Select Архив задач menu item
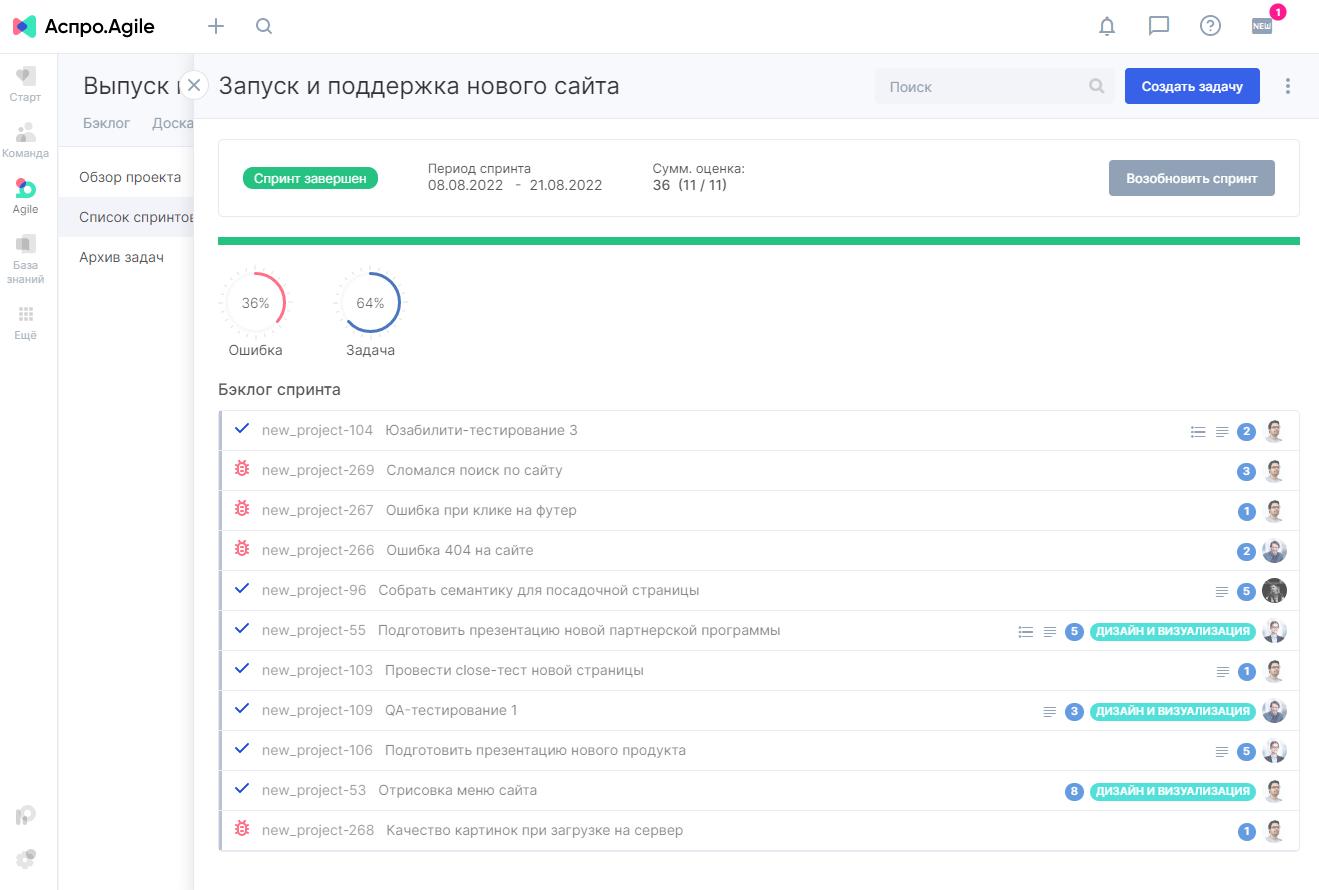The height and width of the screenshot is (890, 1319). (121, 257)
